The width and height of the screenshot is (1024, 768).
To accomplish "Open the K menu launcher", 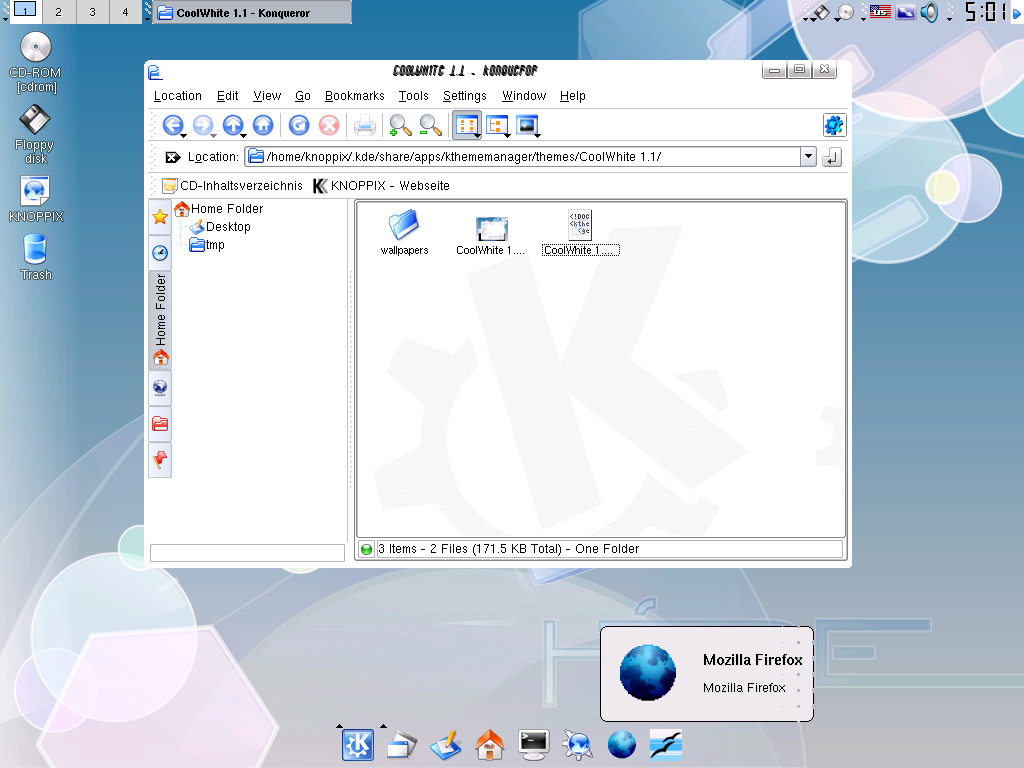I will coord(358,744).
